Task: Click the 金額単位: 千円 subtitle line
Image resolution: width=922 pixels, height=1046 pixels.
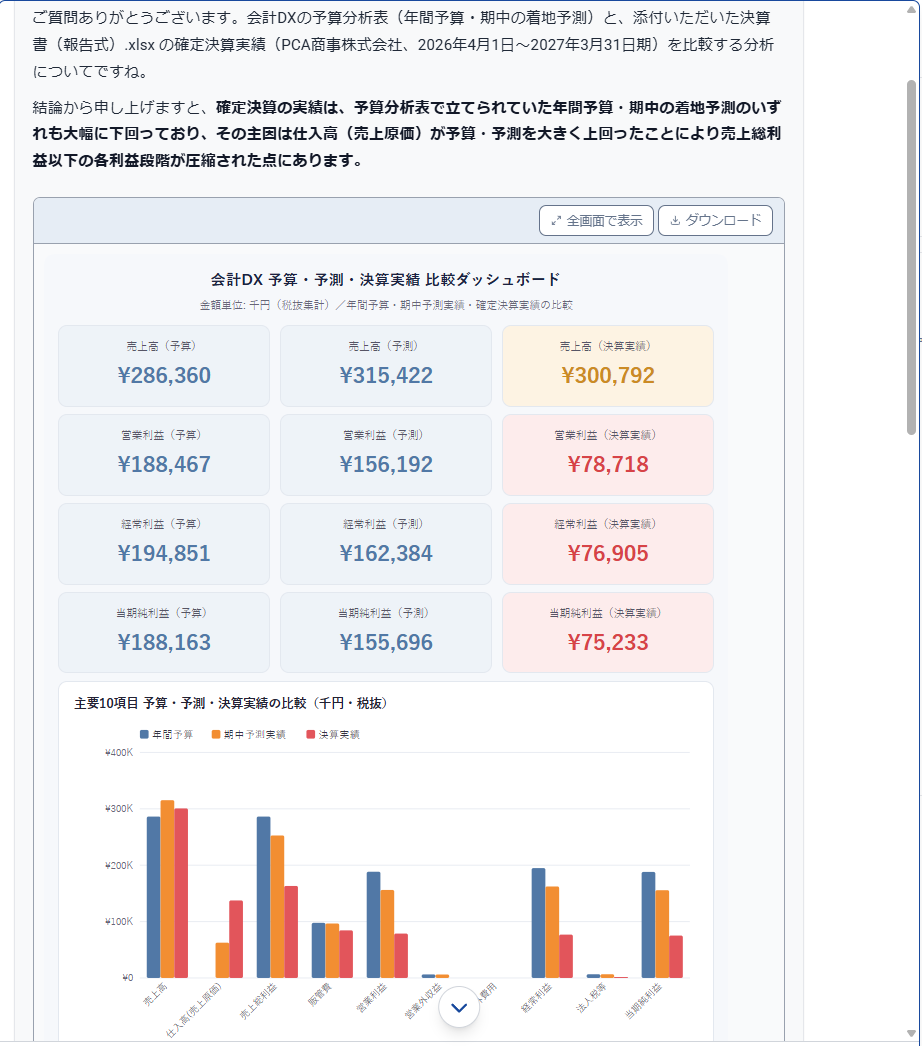Action: pos(386,305)
